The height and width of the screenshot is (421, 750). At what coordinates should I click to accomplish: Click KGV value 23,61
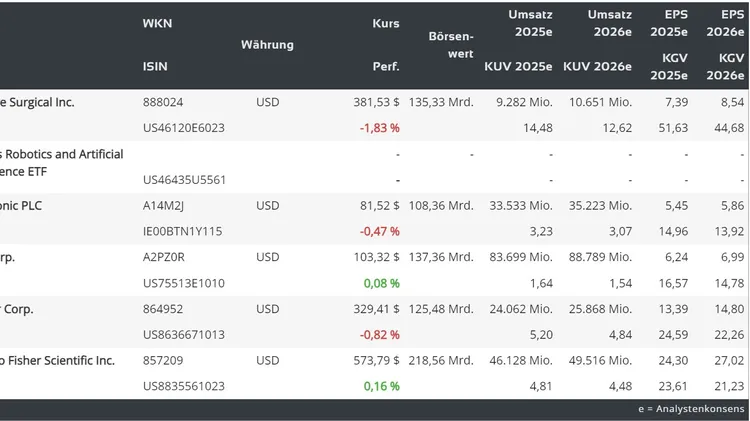pos(673,387)
